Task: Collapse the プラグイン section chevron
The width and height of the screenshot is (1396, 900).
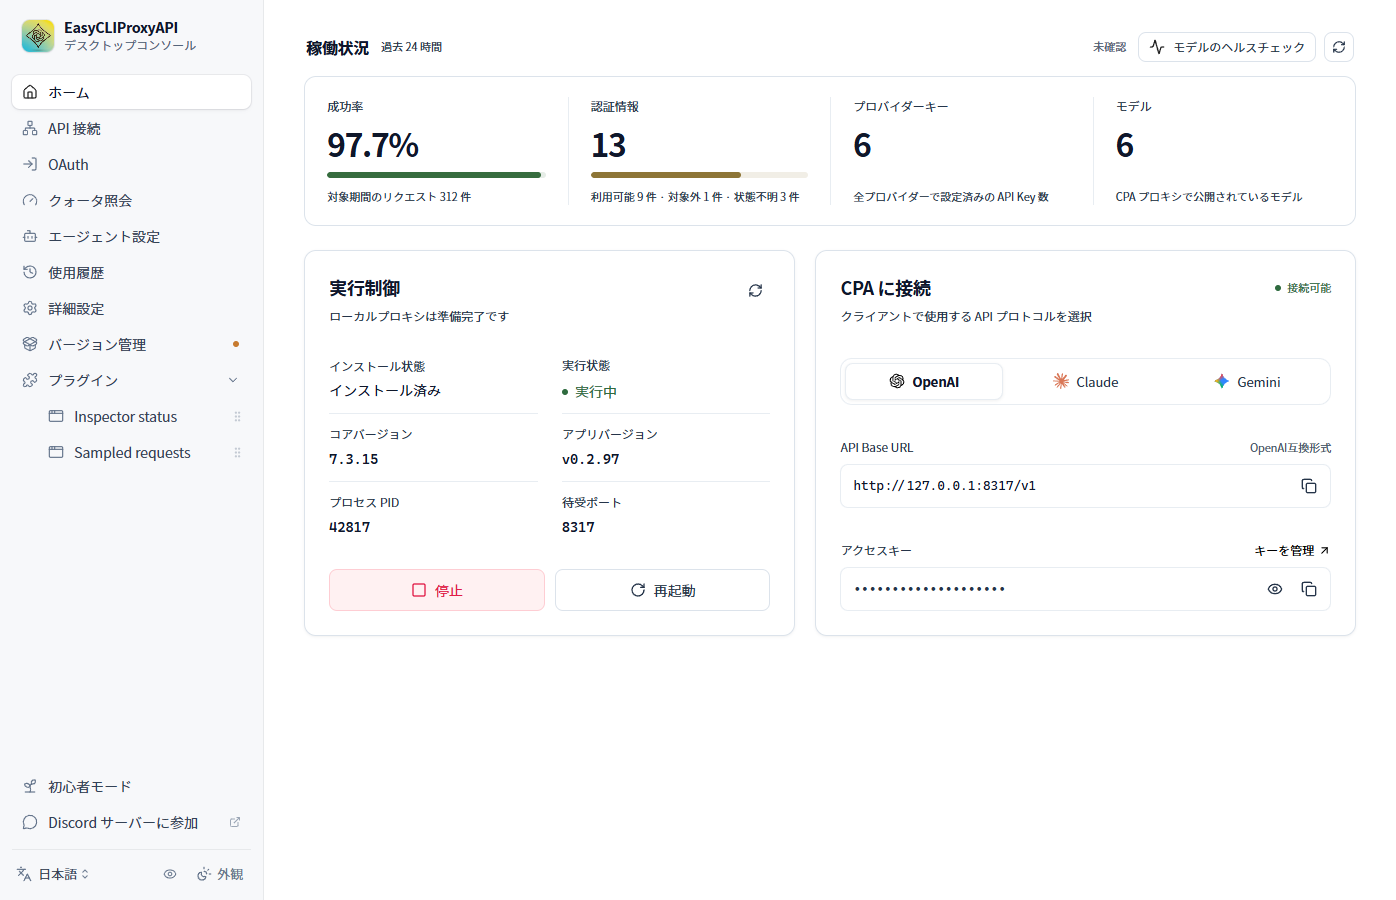Action: [x=233, y=380]
